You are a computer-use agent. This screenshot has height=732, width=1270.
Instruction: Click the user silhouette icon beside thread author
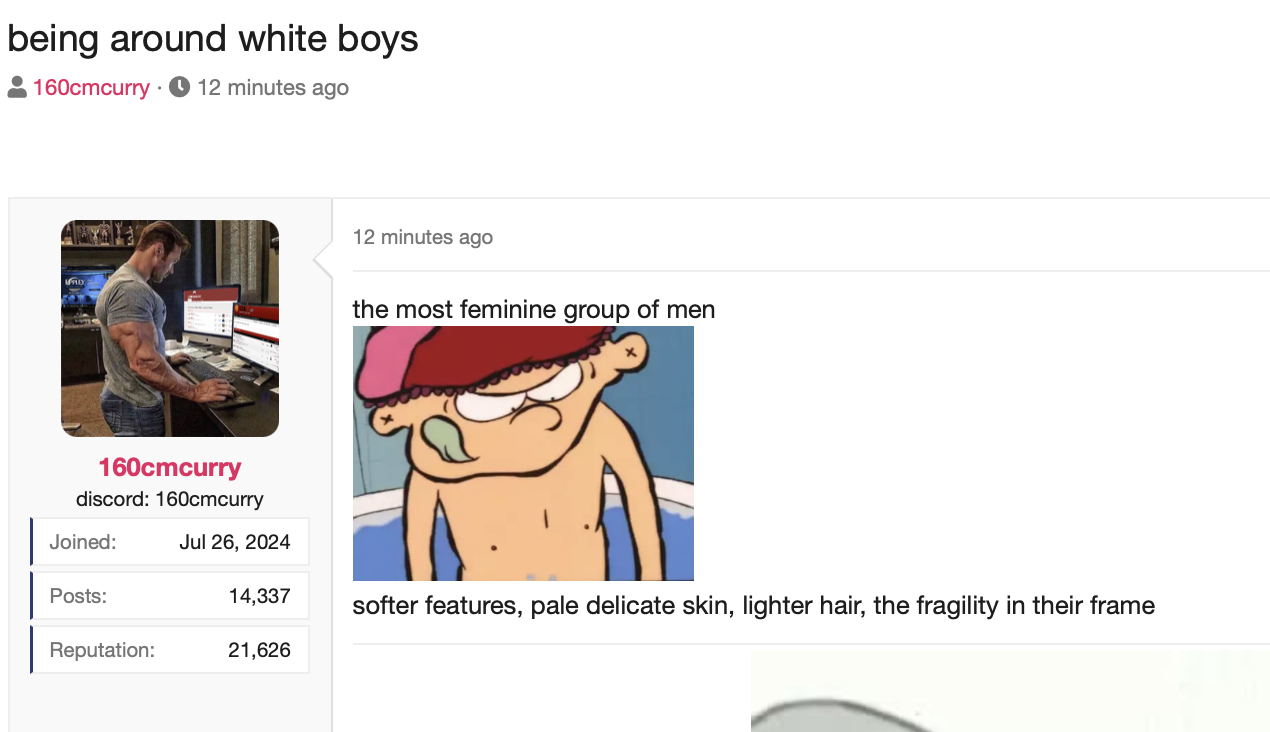click(17, 87)
